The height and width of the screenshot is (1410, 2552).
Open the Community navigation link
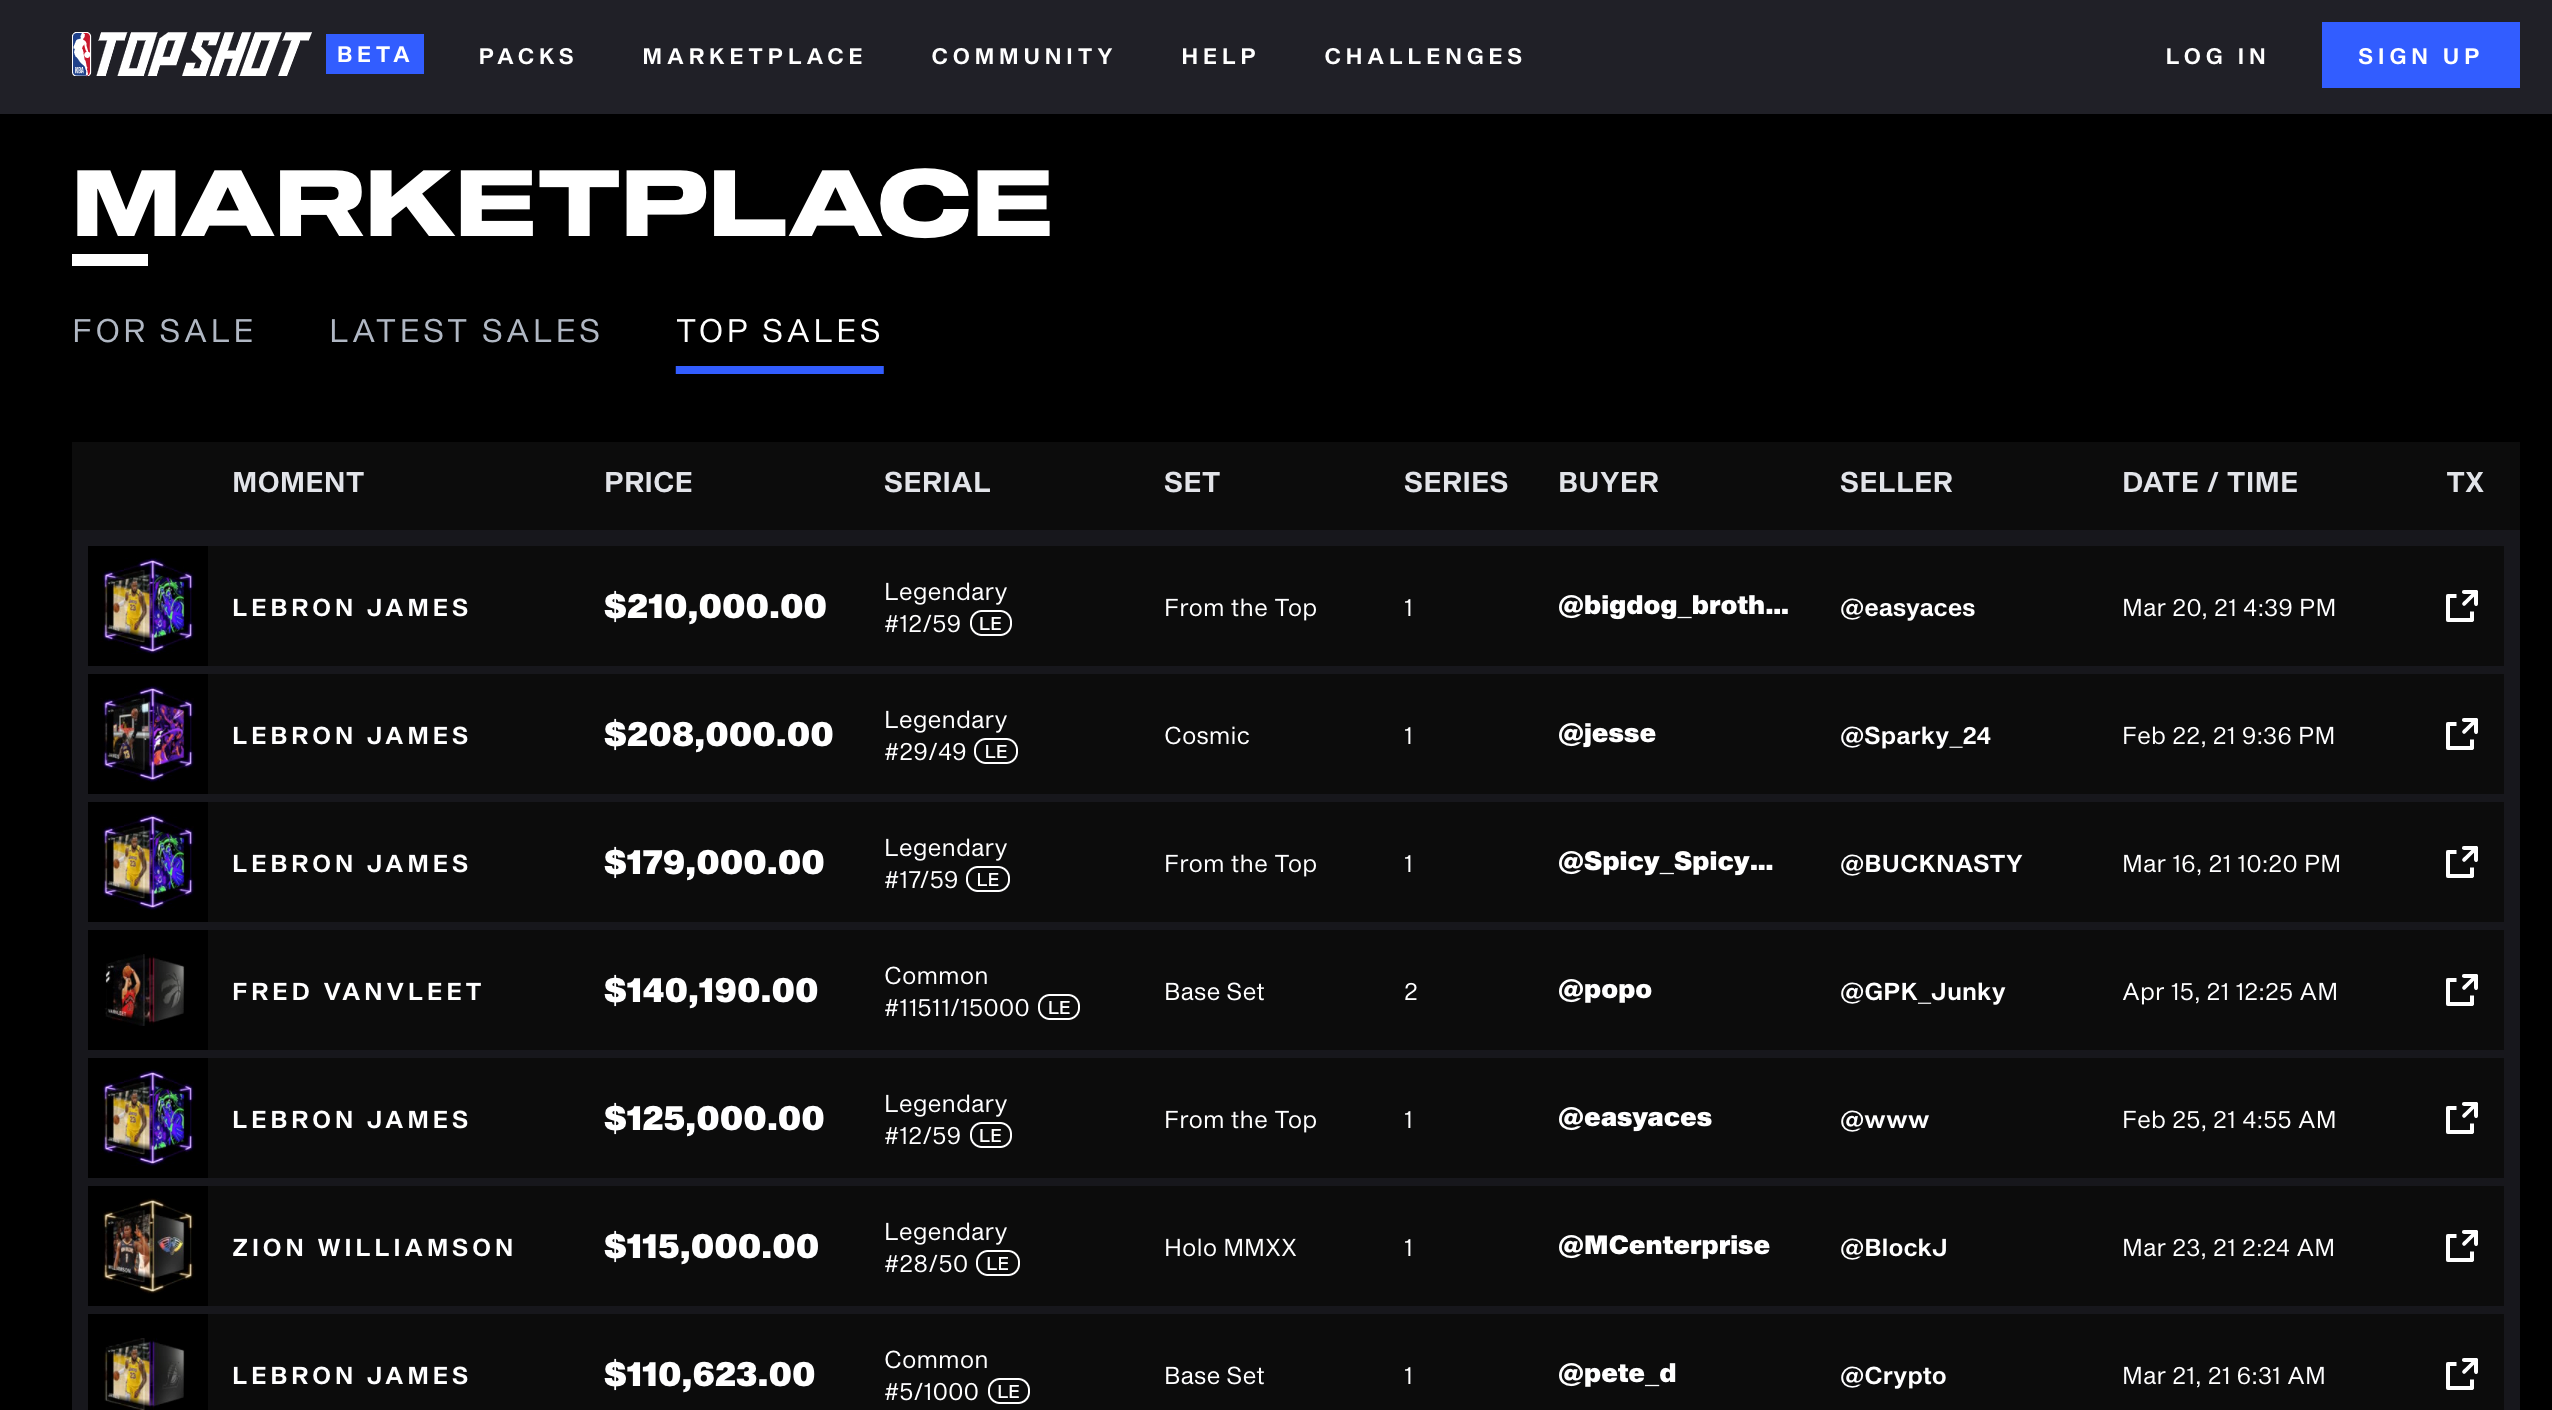click(x=1023, y=56)
